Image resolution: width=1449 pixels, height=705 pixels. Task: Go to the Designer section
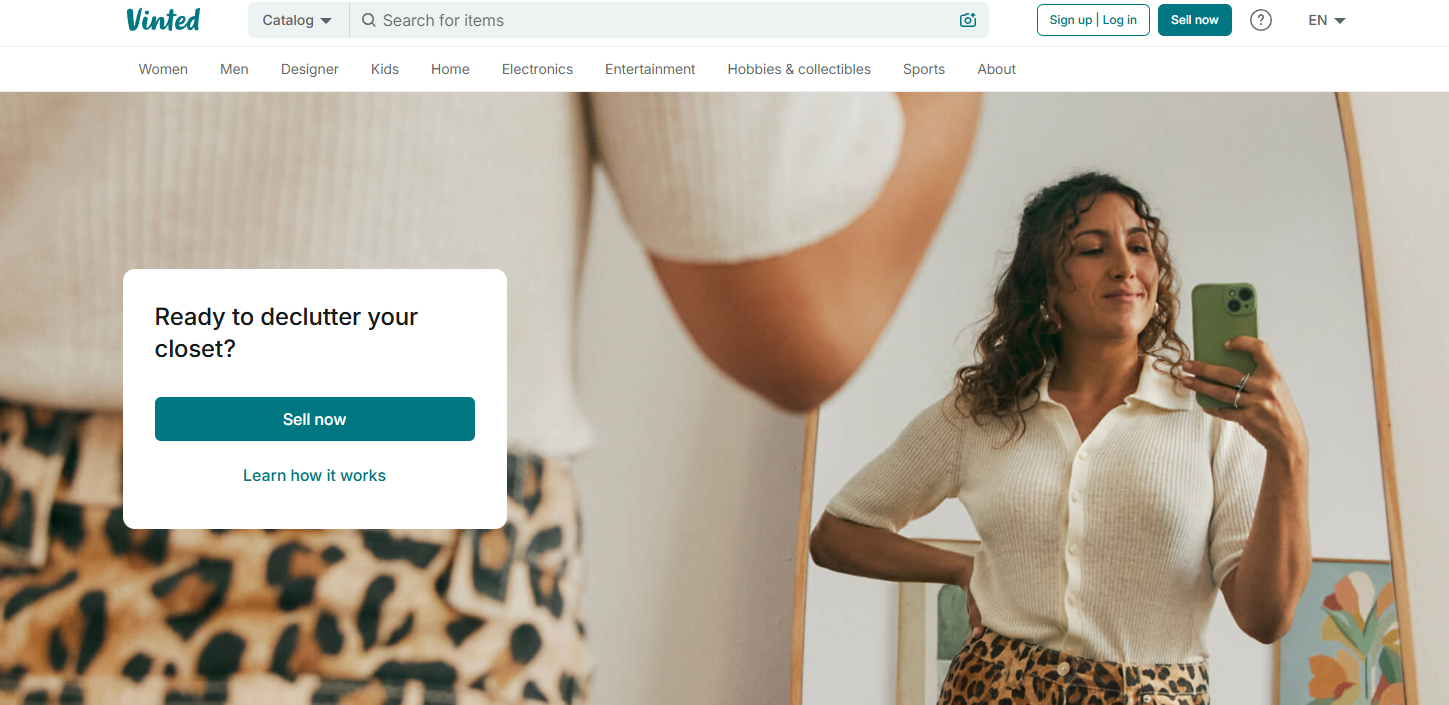pos(310,69)
